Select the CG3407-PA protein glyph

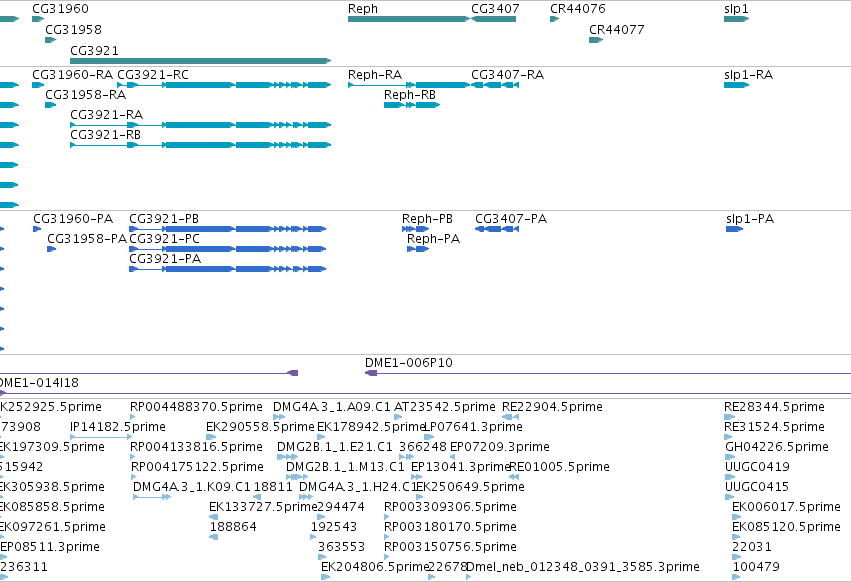coord(497,229)
